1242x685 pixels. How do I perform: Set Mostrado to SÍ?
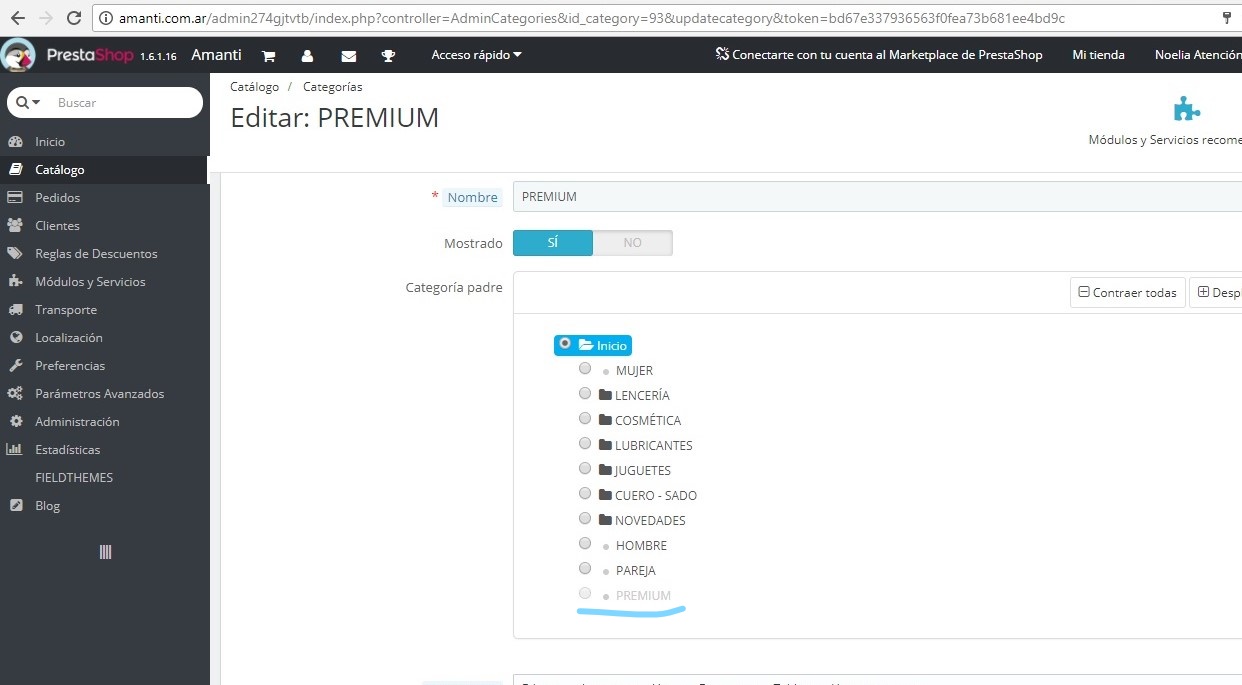tap(553, 243)
